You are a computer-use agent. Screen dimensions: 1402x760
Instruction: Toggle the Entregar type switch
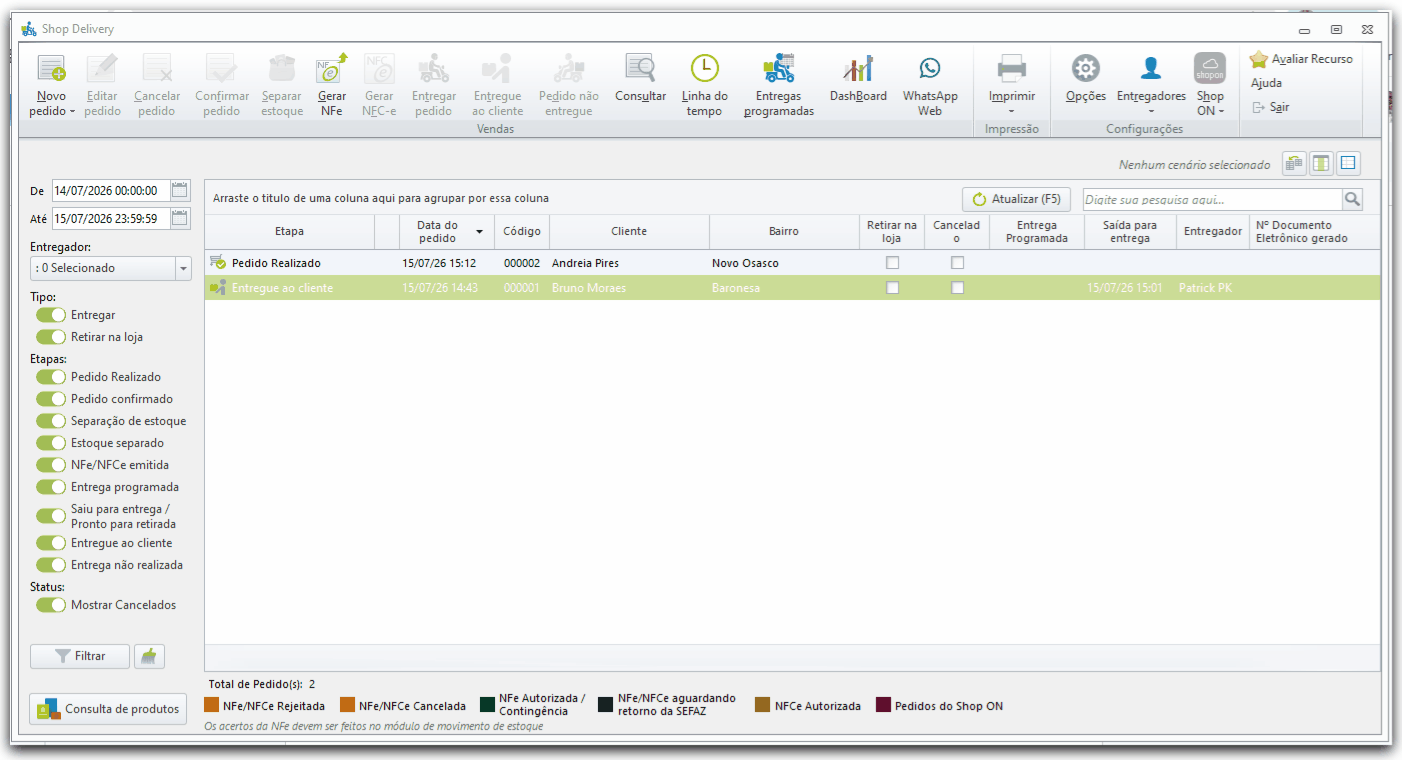51,315
